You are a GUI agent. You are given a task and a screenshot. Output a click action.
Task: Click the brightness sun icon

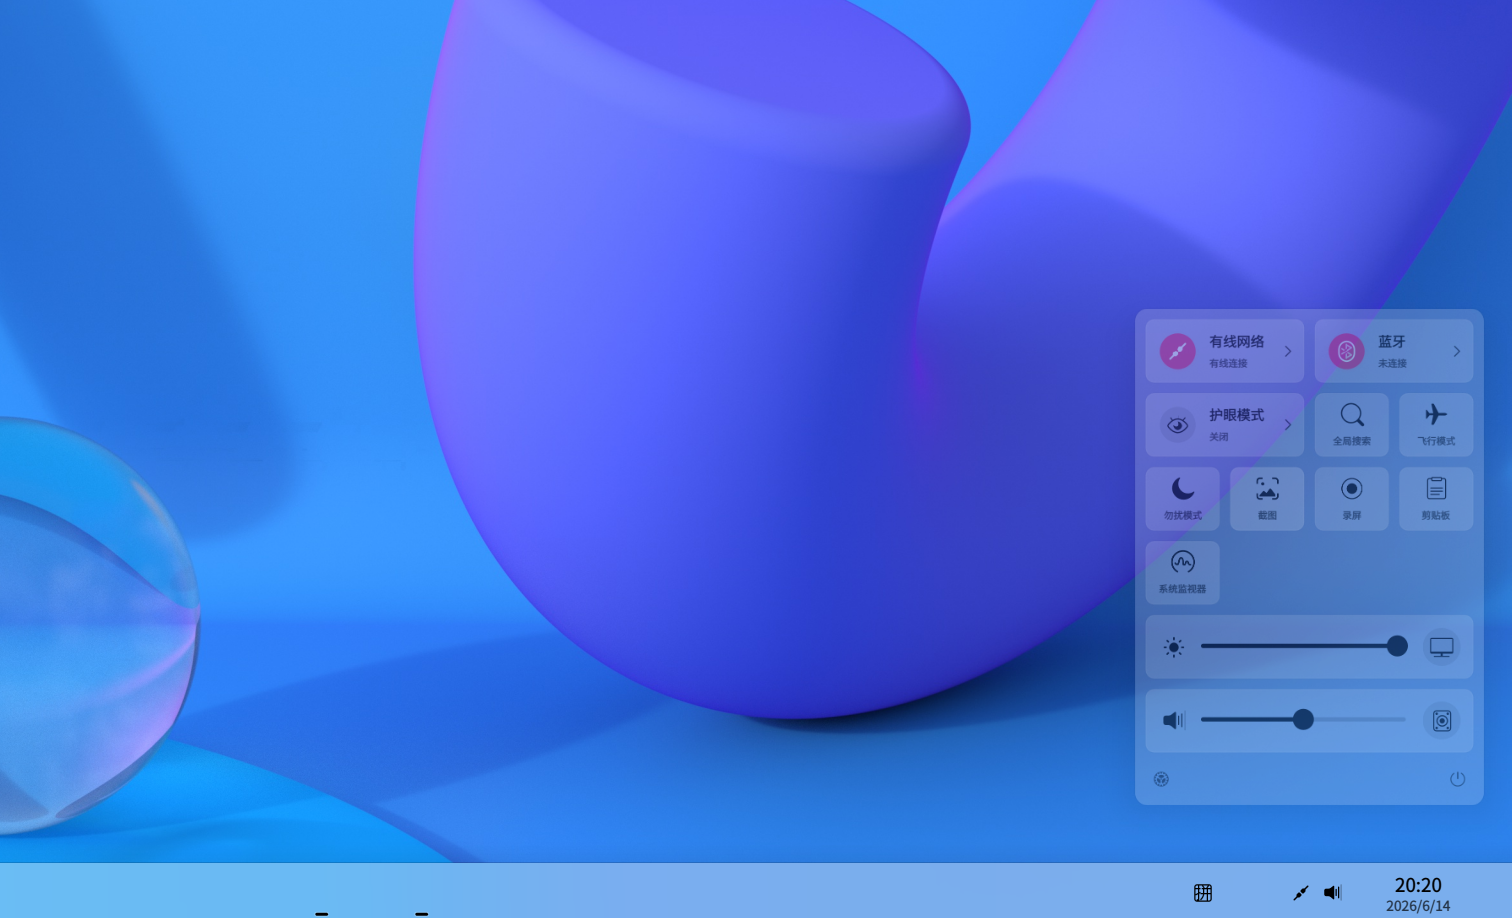(x=1174, y=647)
